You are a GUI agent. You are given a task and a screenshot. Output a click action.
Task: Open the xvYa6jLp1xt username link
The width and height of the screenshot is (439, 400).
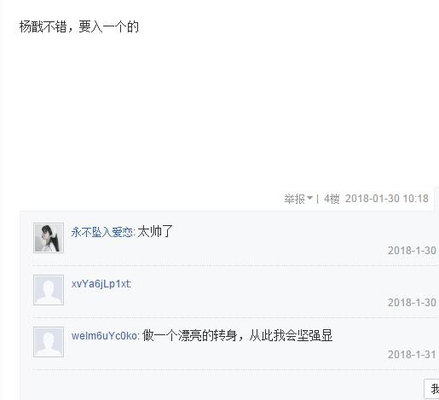pos(101,284)
